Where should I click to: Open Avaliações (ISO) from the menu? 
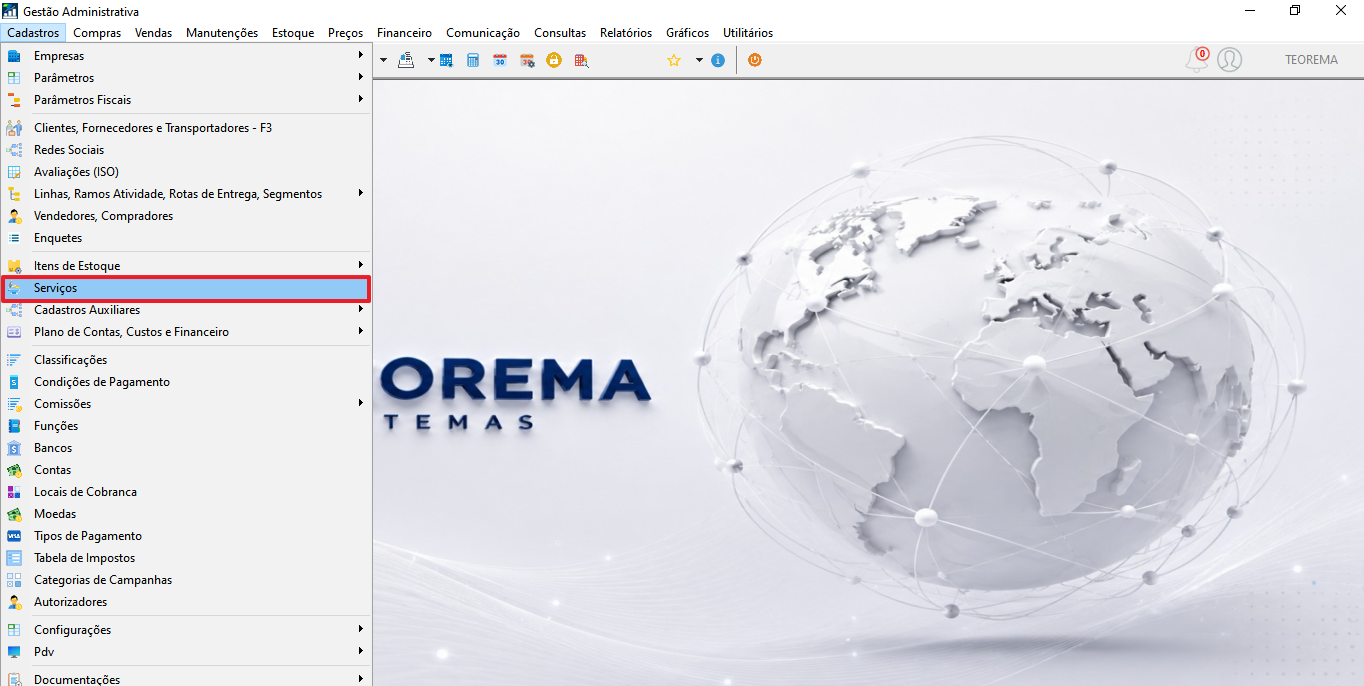(186, 172)
